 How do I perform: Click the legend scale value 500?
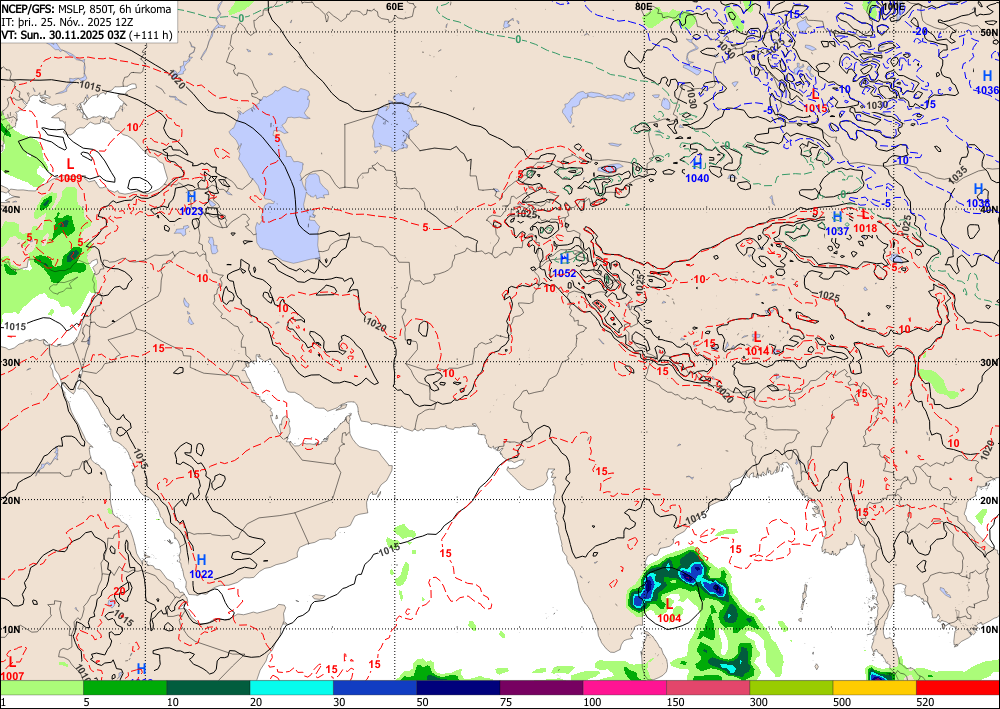coord(842,702)
